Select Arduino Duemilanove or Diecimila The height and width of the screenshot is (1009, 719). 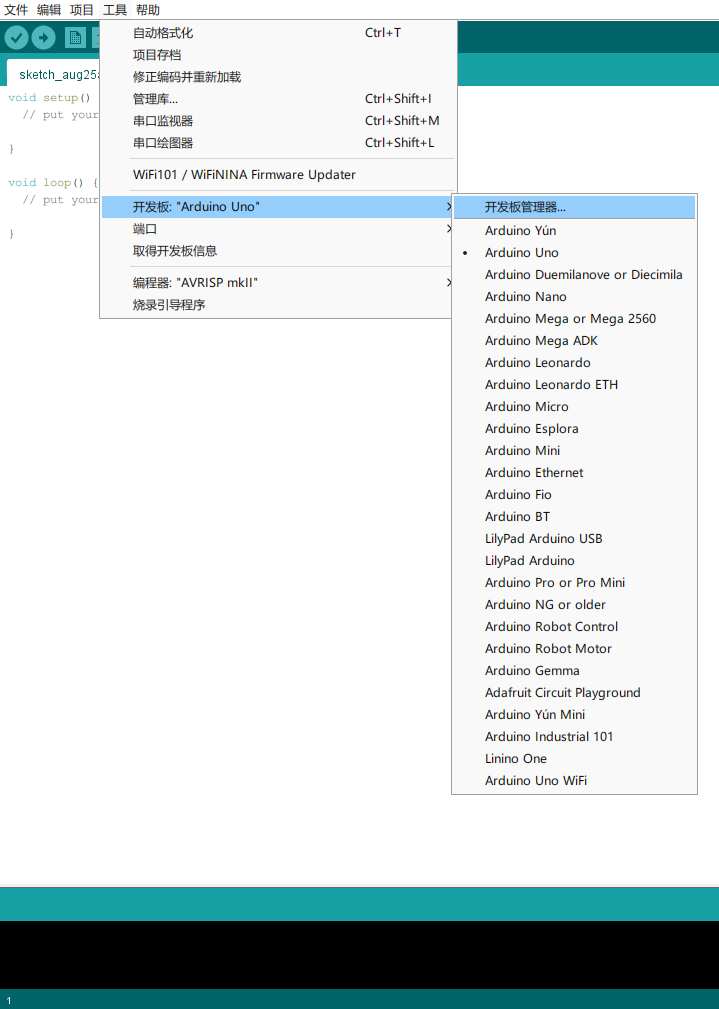pyautogui.click(x=574, y=274)
